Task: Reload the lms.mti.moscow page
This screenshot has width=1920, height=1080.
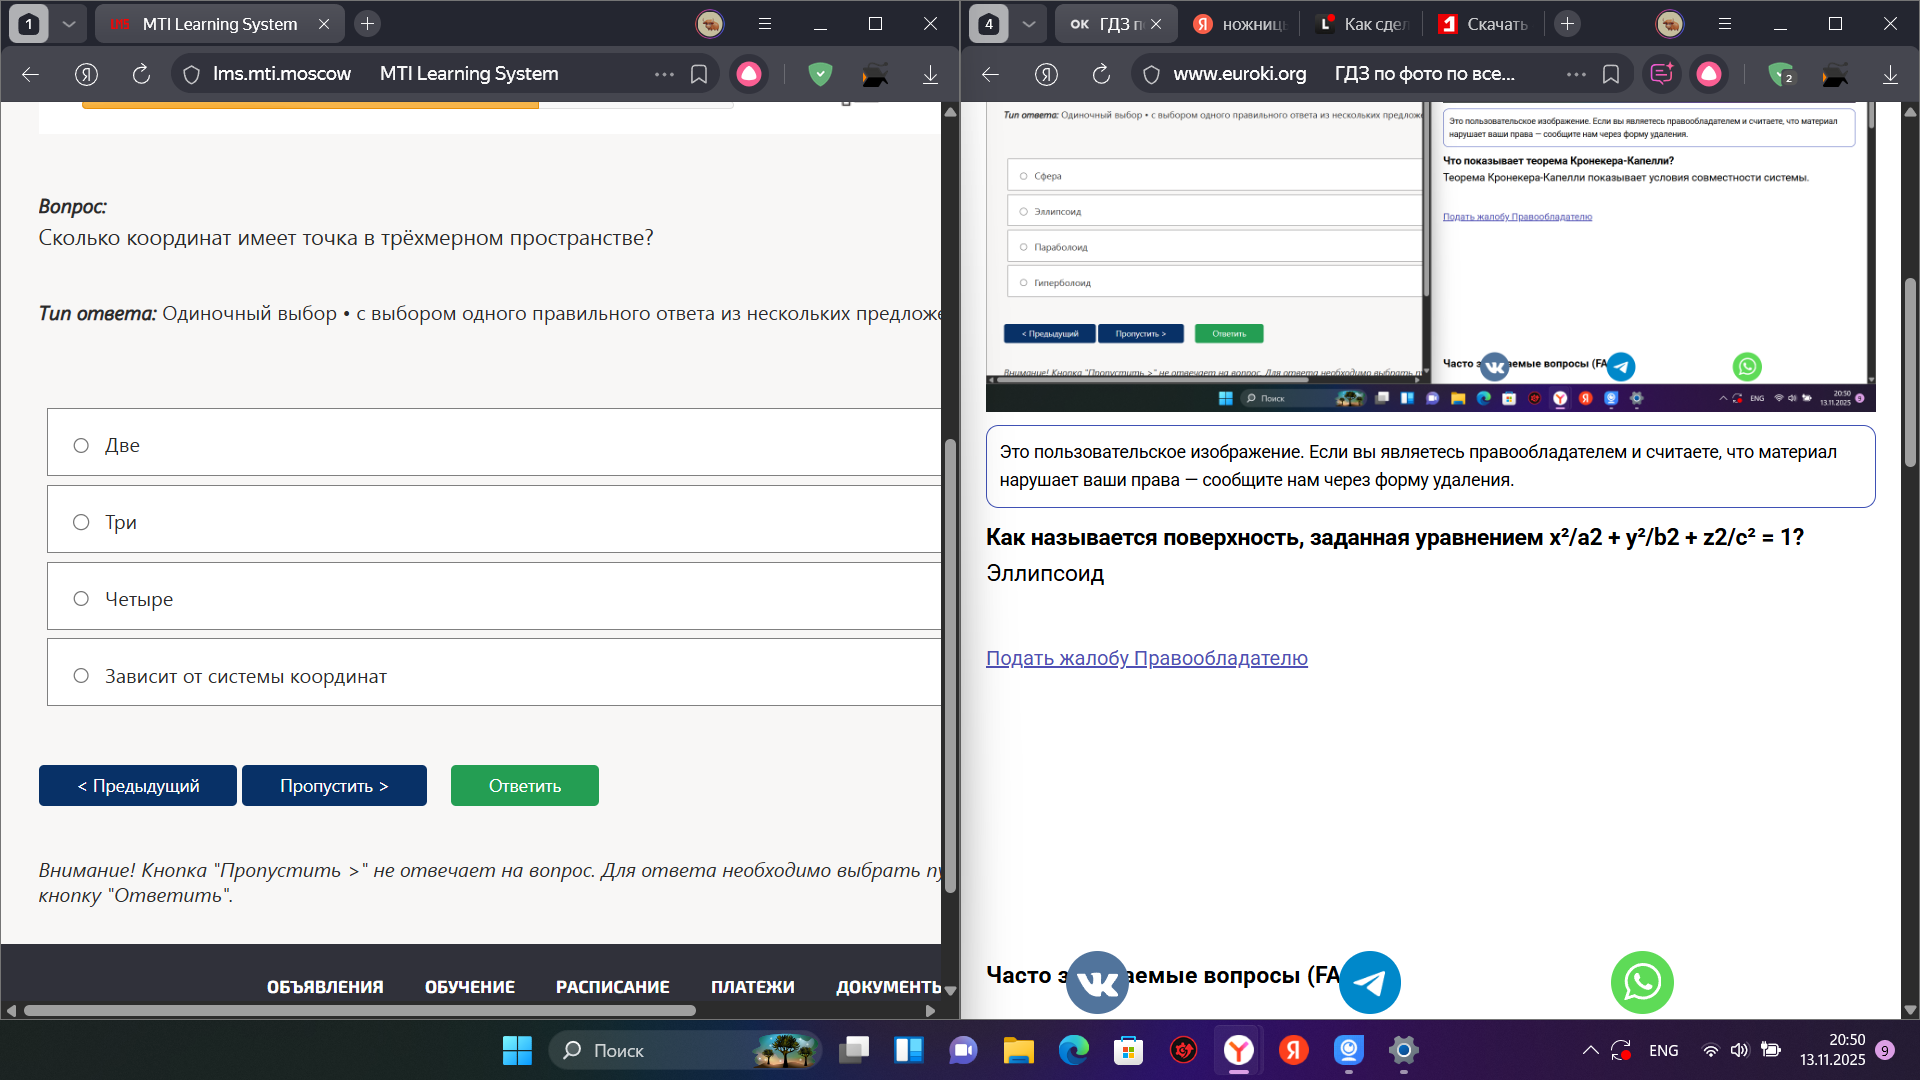Action: 141,74
